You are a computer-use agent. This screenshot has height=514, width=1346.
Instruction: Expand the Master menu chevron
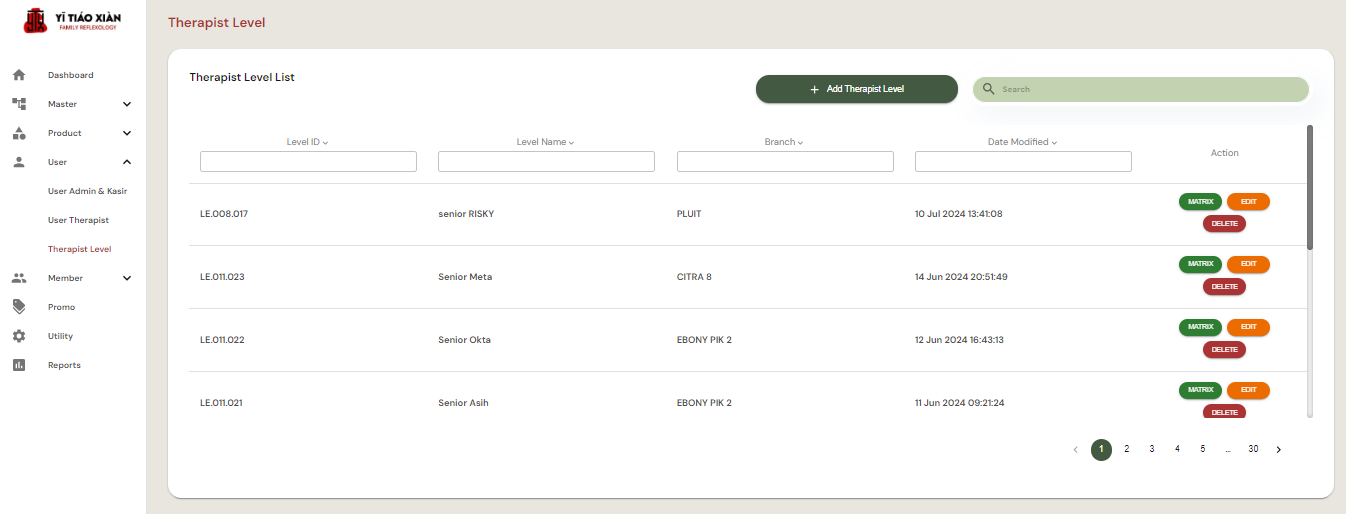(127, 104)
